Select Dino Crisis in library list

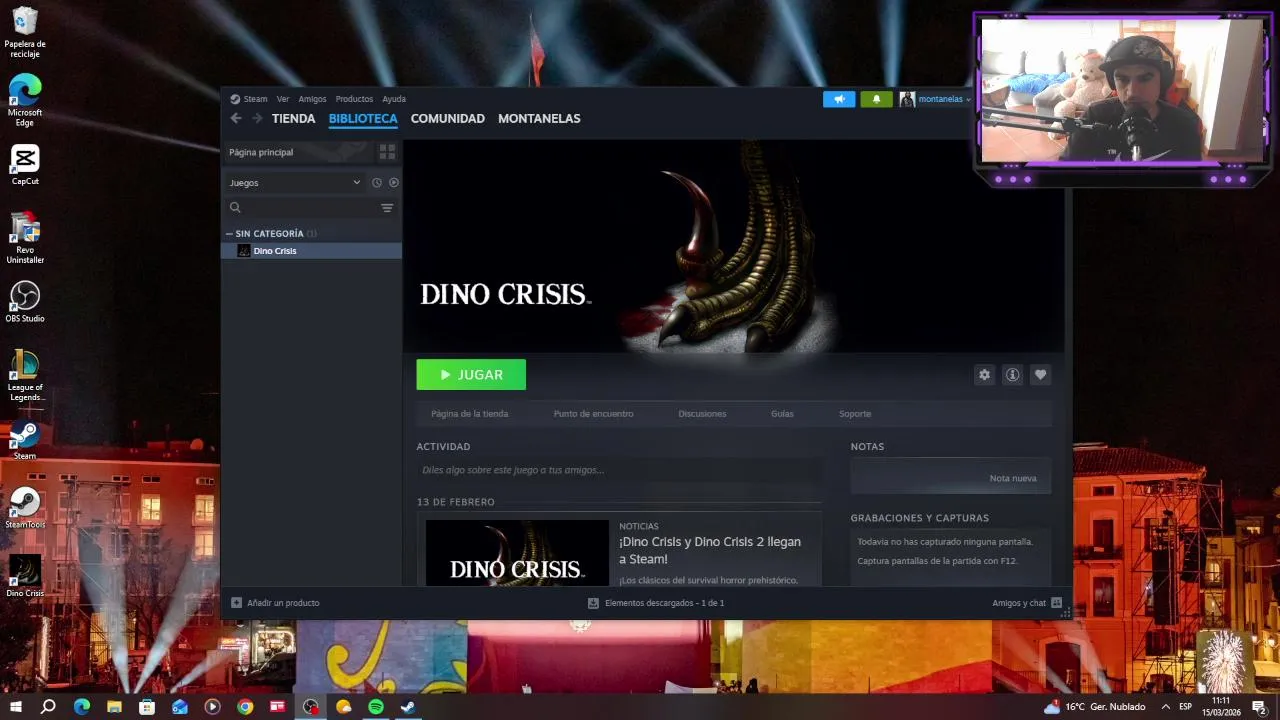(311, 251)
